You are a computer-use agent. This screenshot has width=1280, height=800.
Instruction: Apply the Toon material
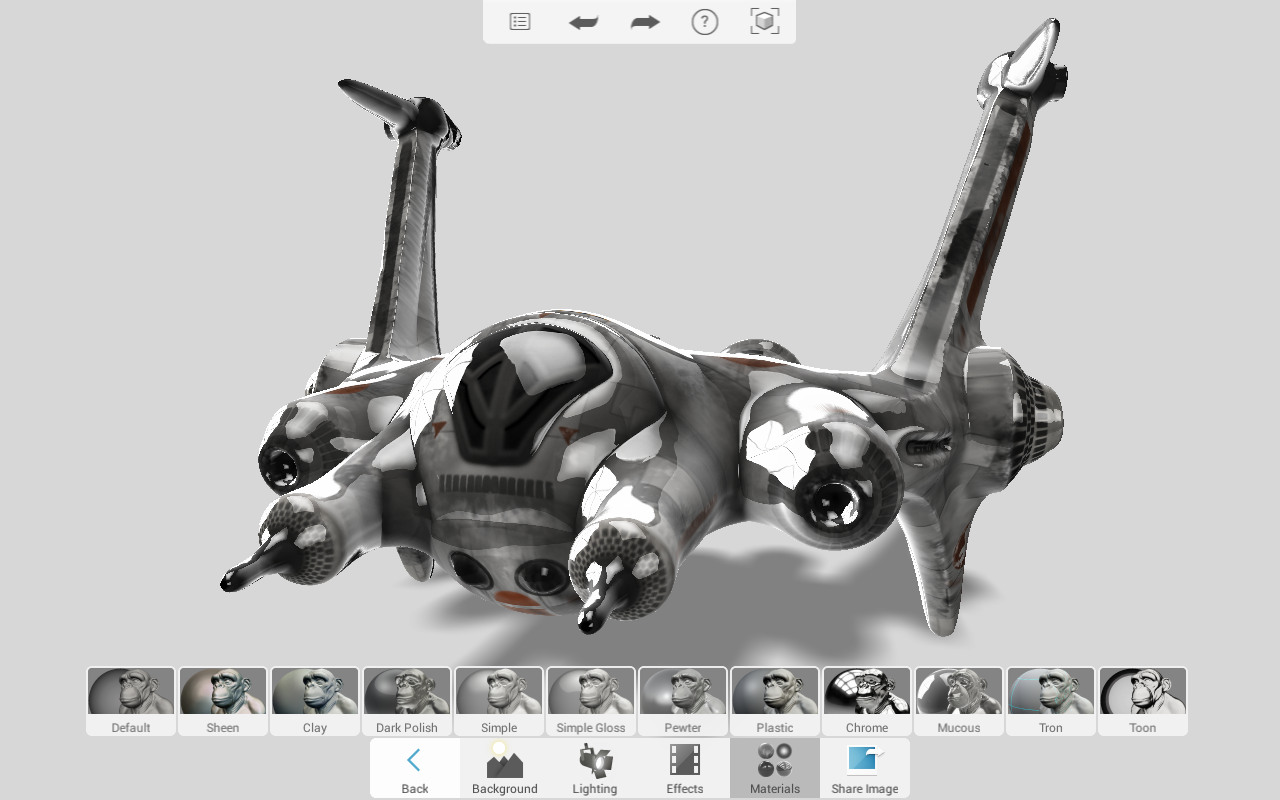coord(1142,700)
